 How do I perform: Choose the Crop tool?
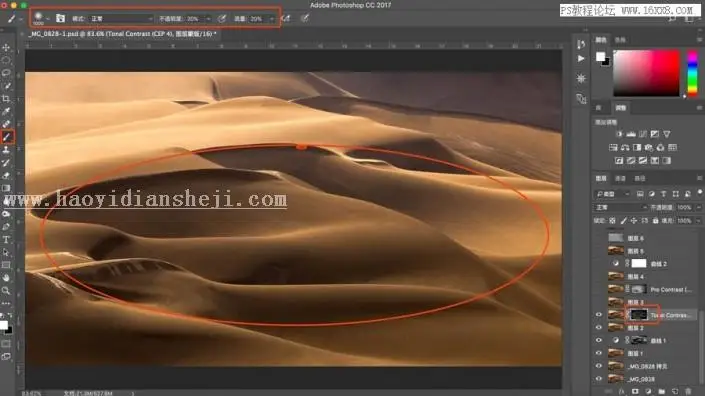click(6, 98)
